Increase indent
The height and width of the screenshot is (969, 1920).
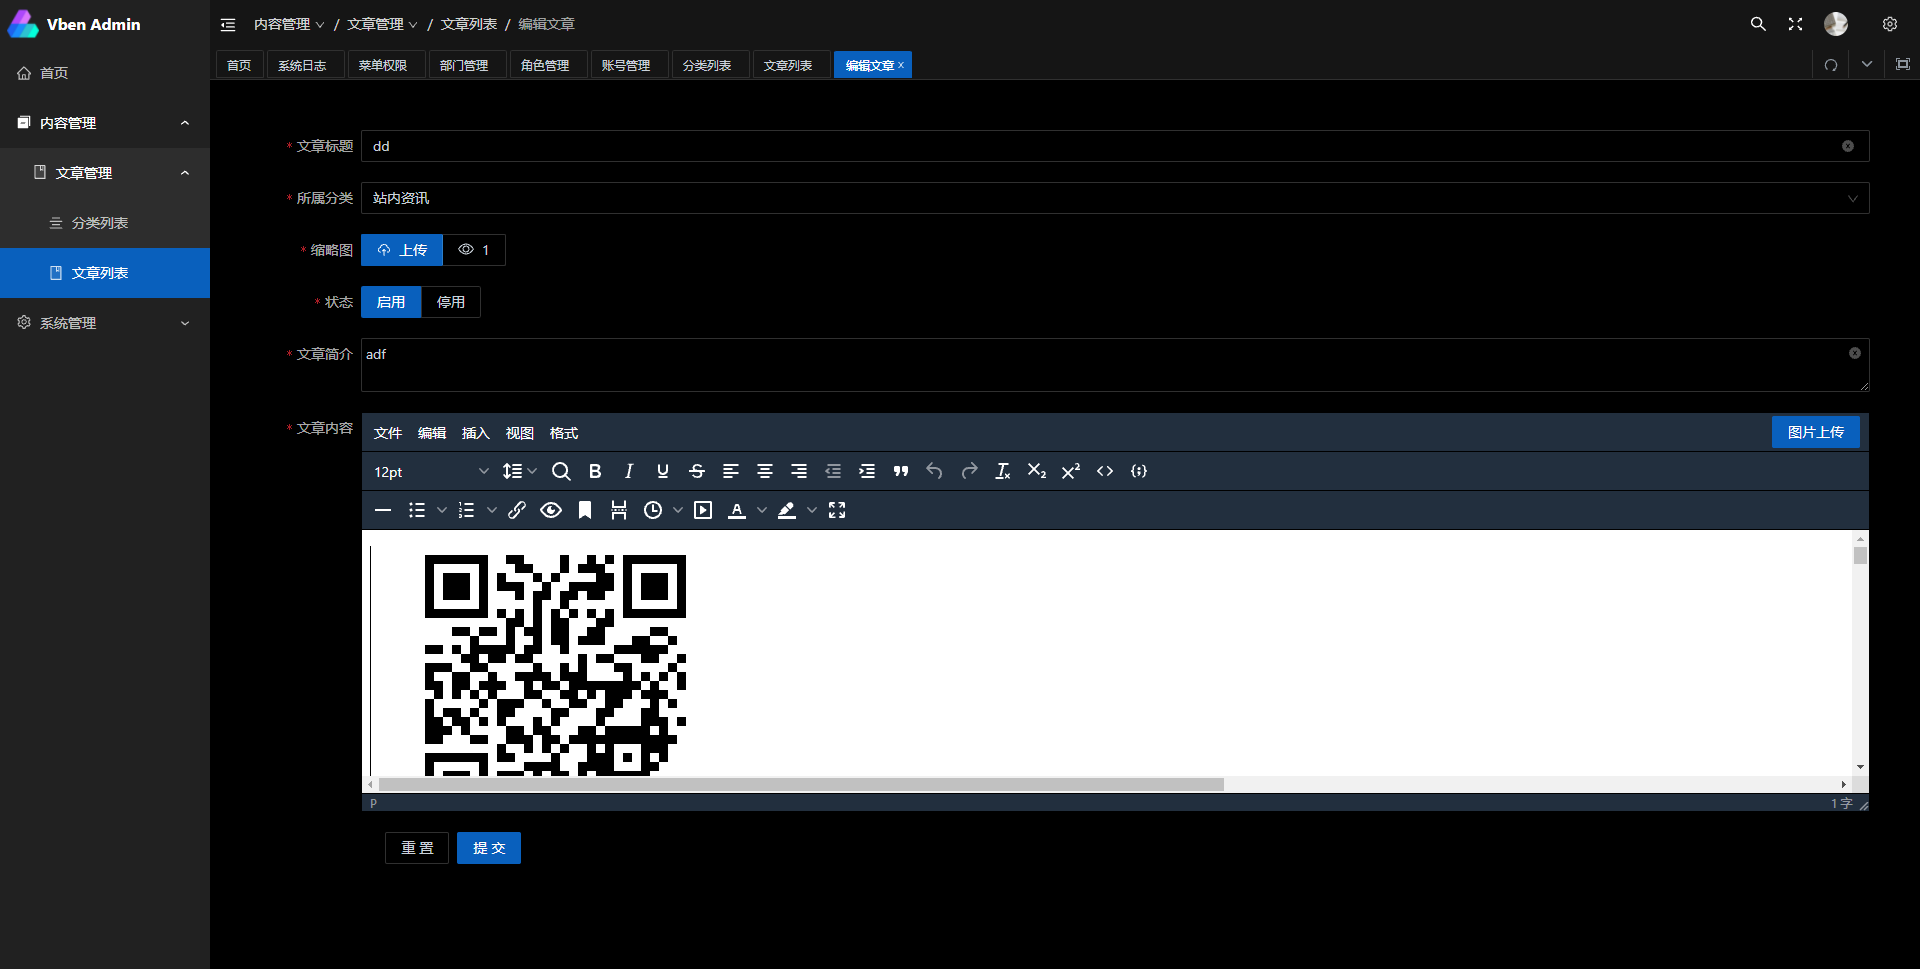tap(867, 471)
